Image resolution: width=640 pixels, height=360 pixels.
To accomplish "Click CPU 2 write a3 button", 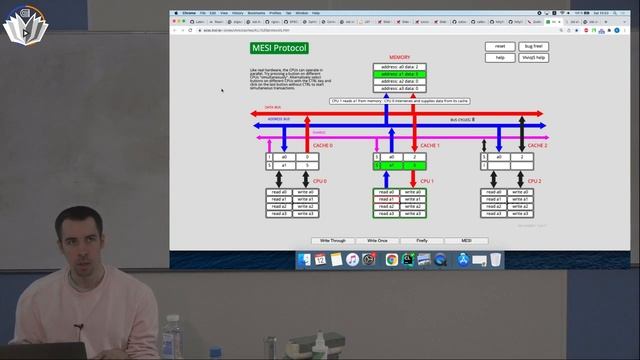I will click(520, 214).
